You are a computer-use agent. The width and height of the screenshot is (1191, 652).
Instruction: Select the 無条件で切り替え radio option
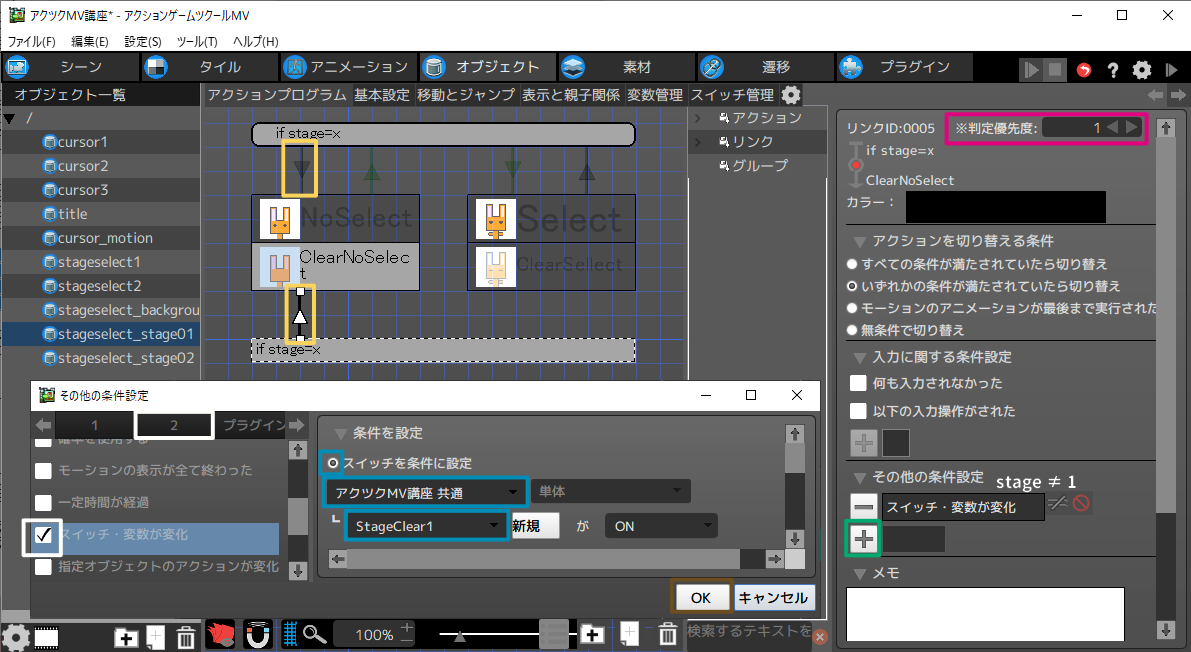tap(852, 330)
